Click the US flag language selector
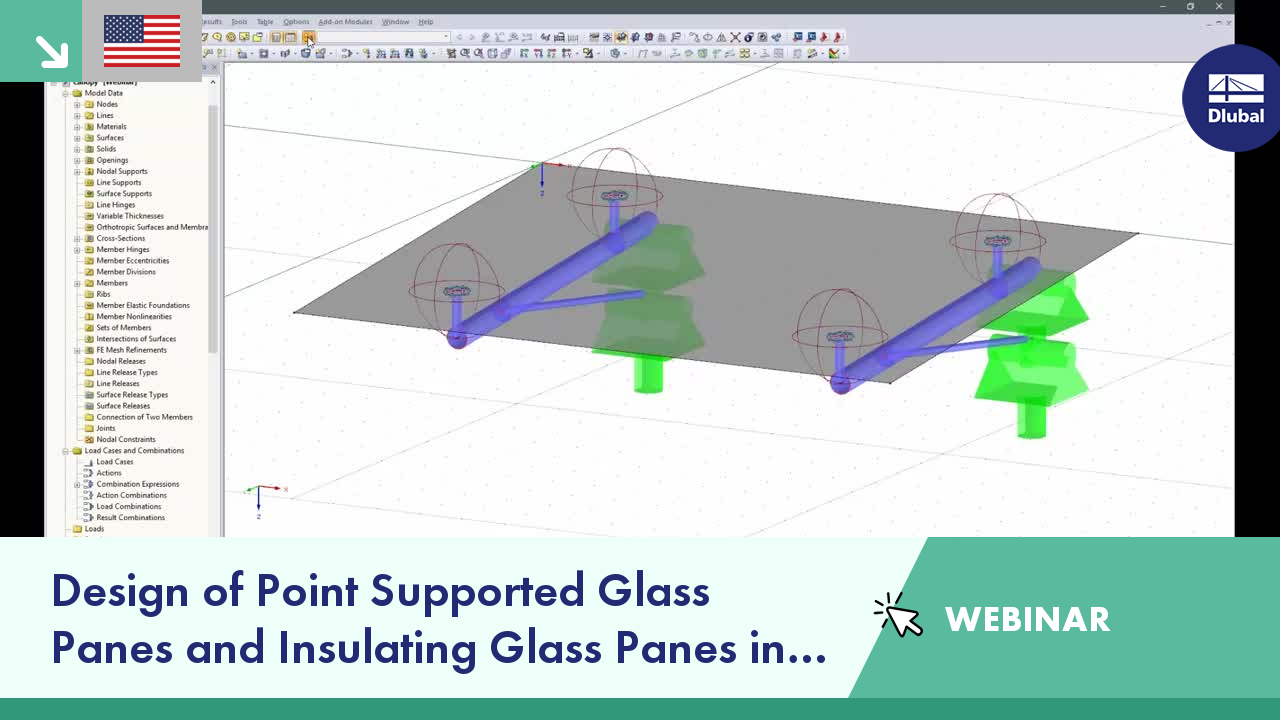This screenshot has width=1280, height=720. pyautogui.click(x=141, y=41)
